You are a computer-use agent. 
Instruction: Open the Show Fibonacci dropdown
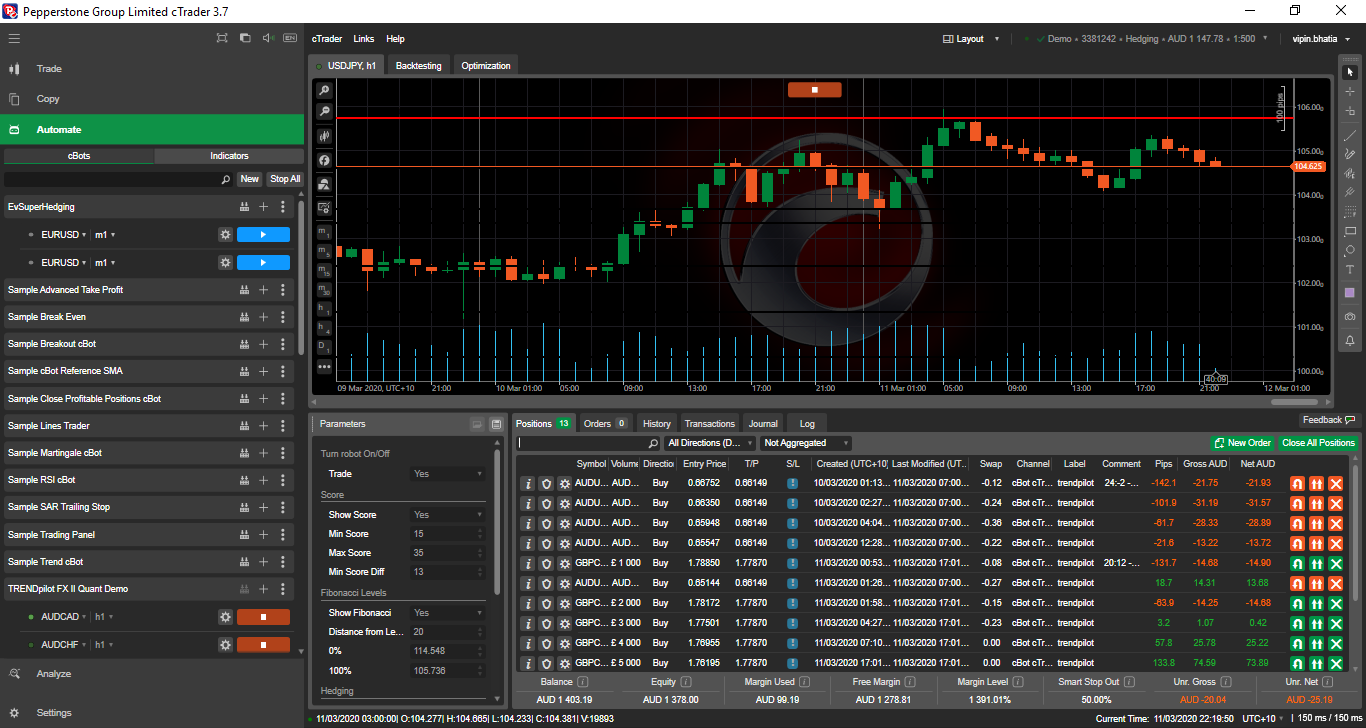tap(447, 613)
